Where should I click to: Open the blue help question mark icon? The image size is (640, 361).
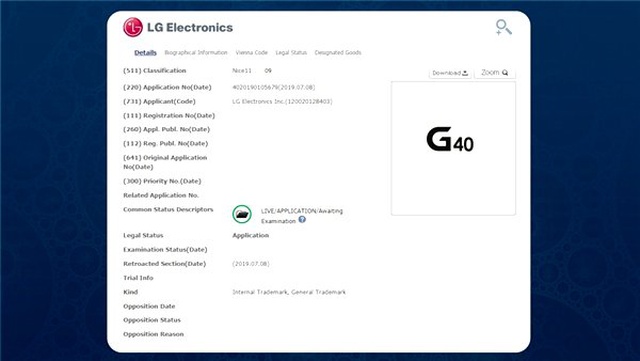[x=302, y=220]
